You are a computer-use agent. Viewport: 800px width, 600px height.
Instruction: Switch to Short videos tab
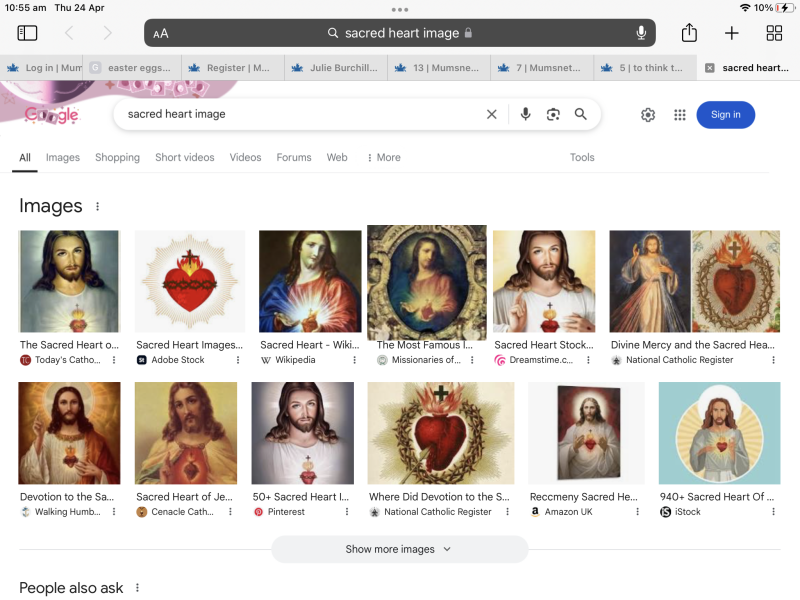point(185,158)
